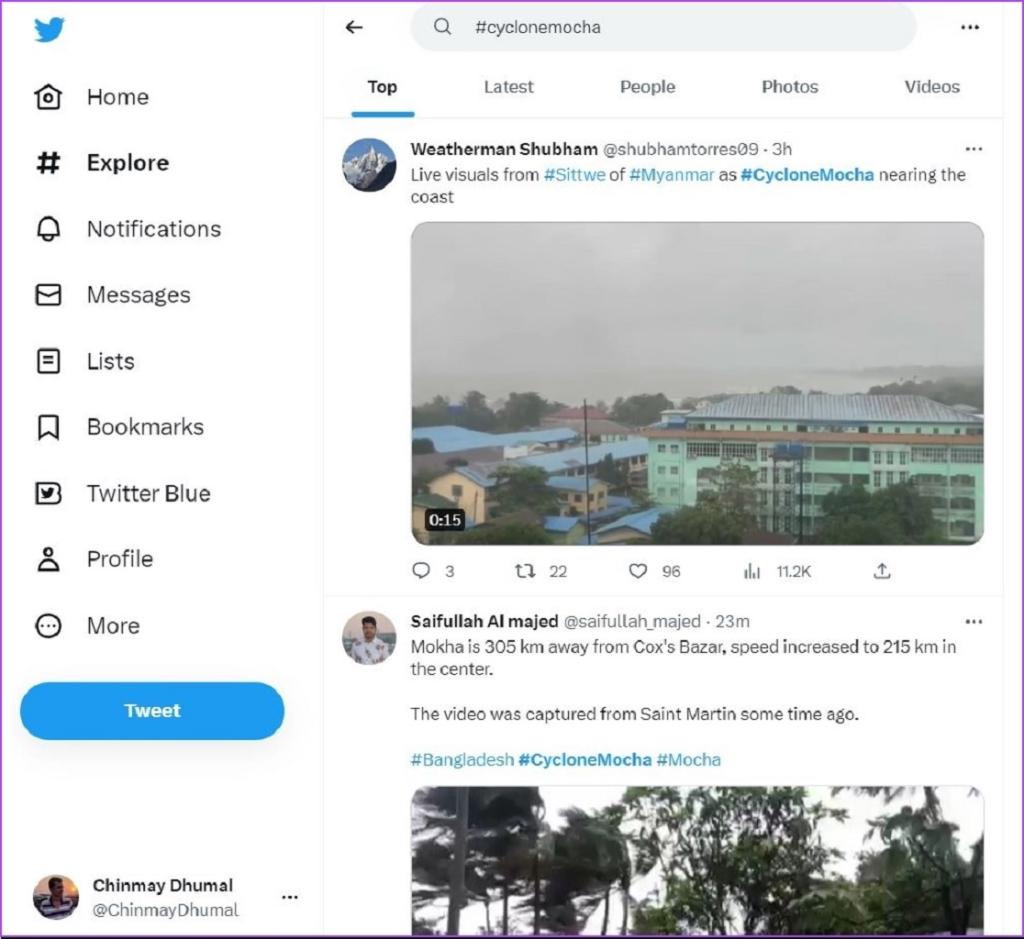Open the #Sittwe hashtag link
The height and width of the screenshot is (939, 1024).
(x=575, y=175)
